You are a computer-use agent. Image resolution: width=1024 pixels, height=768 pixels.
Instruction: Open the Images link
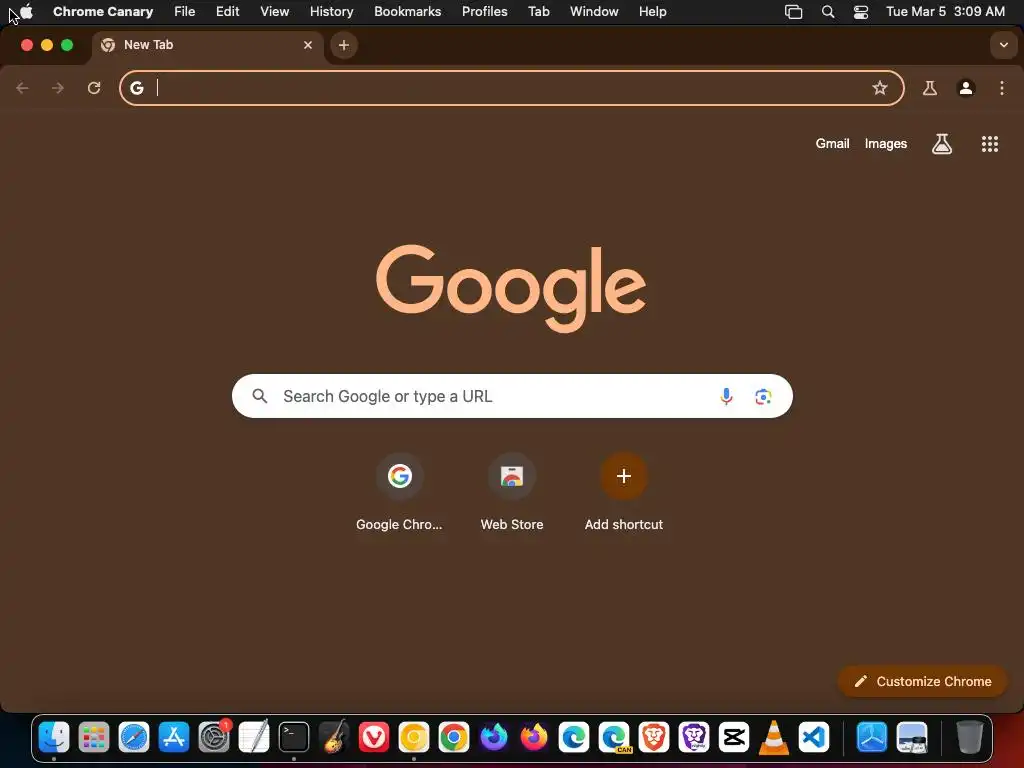point(886,144)
